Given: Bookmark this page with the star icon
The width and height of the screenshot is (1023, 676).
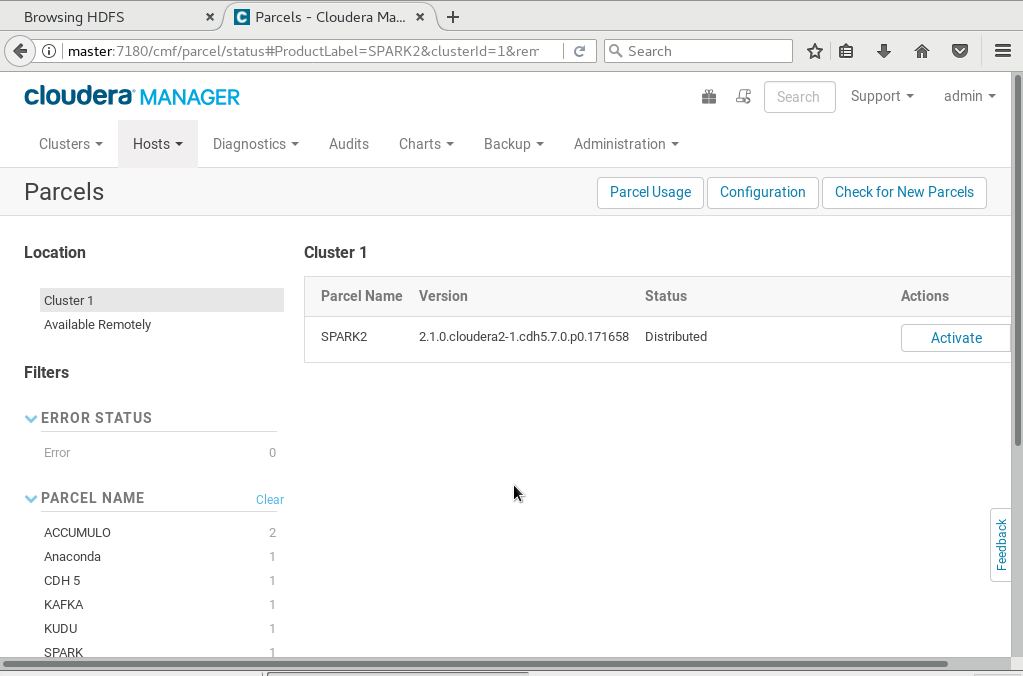Looking at the screenshot, I should pos(815,51).
